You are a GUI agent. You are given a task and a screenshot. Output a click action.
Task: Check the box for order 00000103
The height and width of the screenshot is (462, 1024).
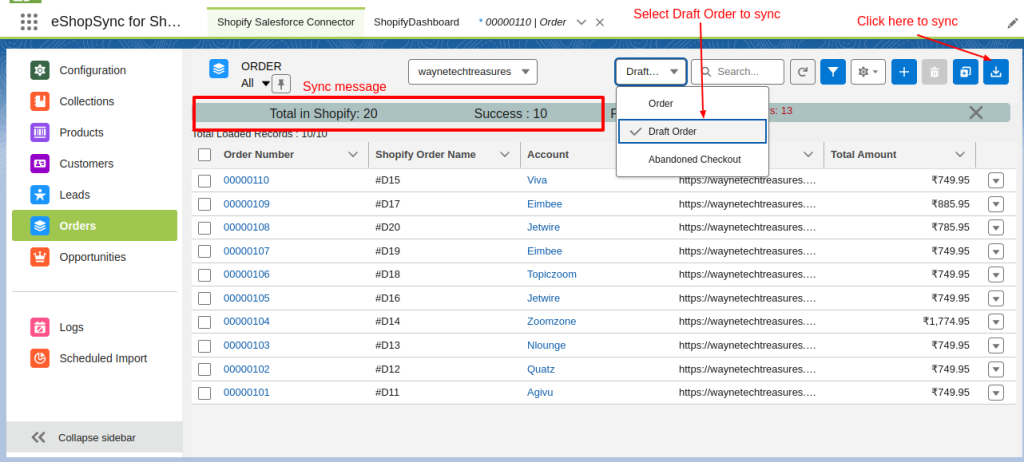(204, 346)
